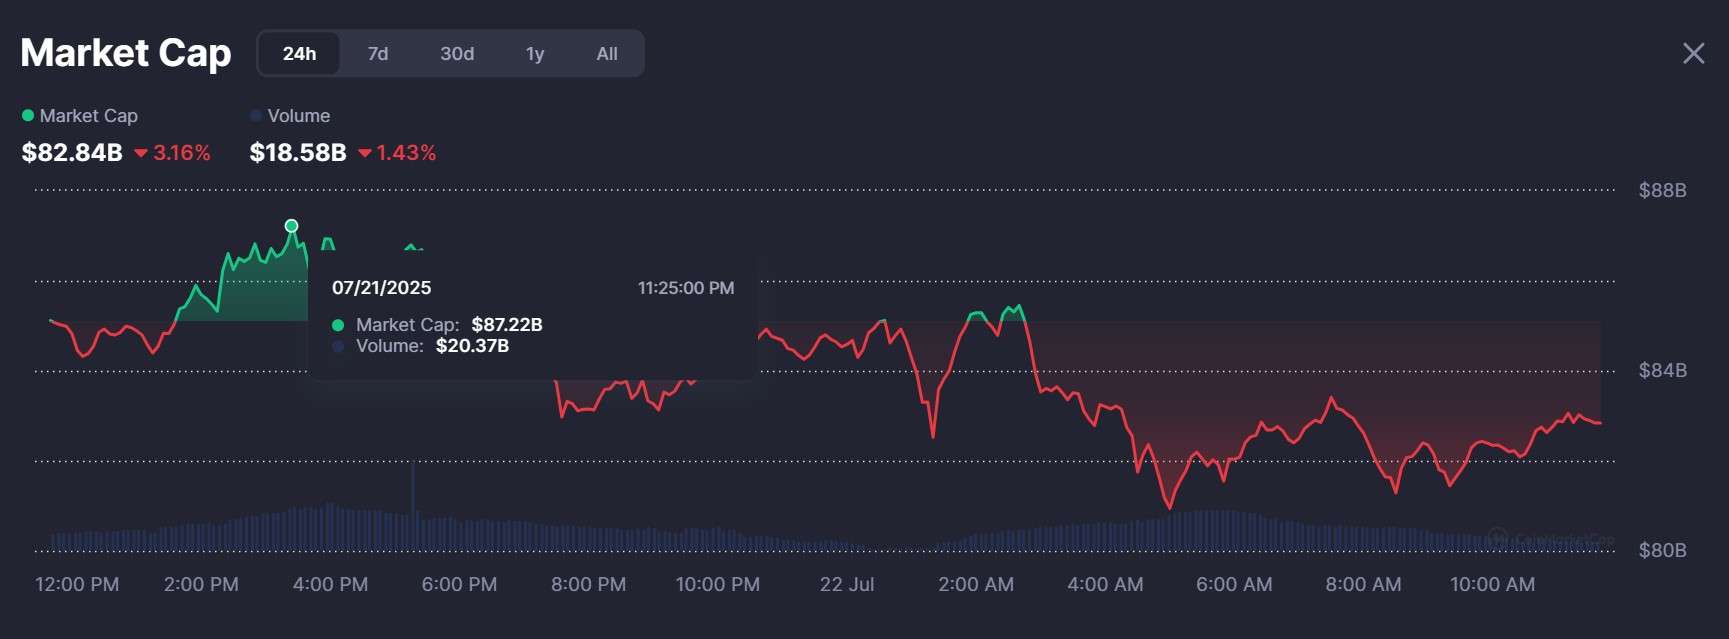The image size is (1729, 639).
Task: Toggle the Volume series legend
Action: coord(256,116)
